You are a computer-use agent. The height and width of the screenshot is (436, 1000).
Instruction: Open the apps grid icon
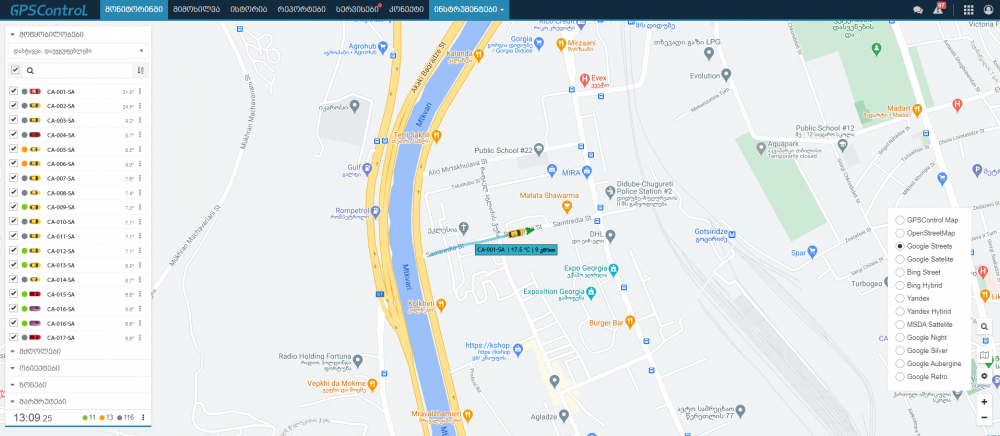[968, 10]
